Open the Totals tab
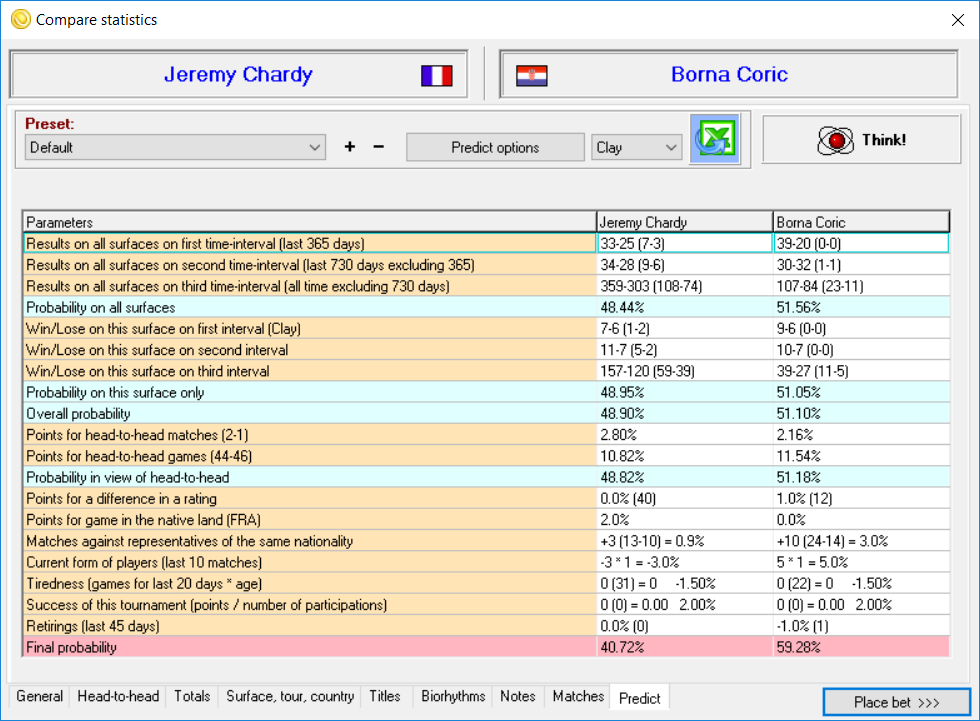980x721 pixels. [192, 696]
